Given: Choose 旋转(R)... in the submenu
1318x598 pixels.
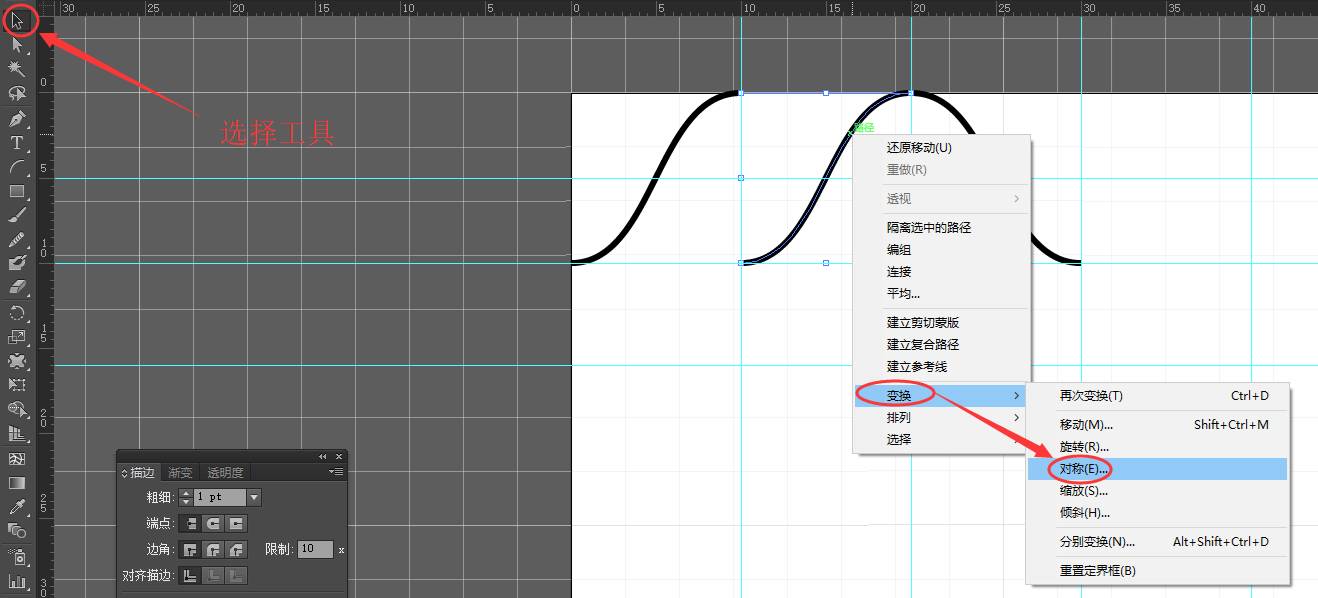Looking at the screenshot, I should point(1157,446).
